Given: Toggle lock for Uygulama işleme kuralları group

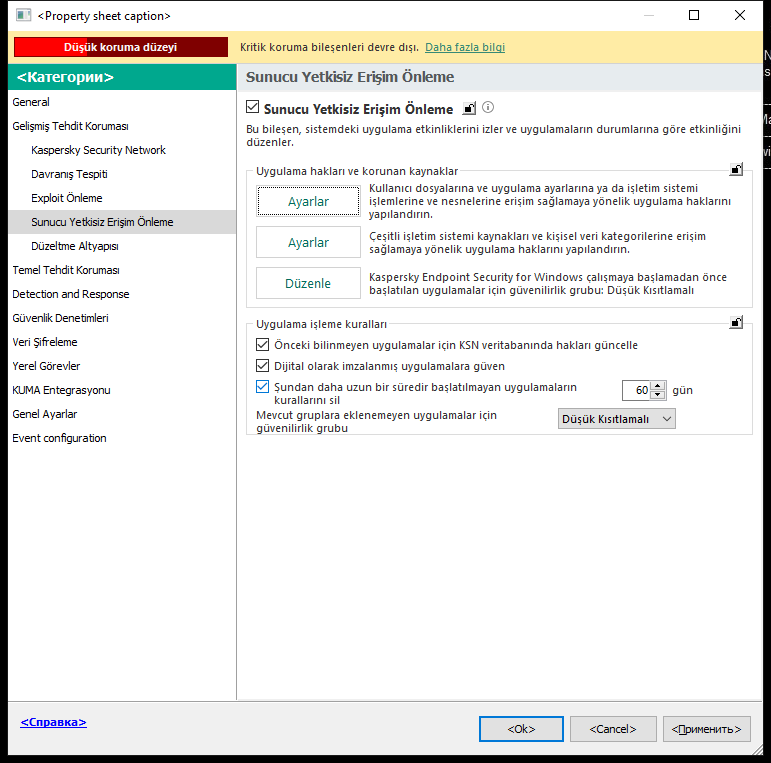Looking at the screenshot, I should click(x=736, y=323).
